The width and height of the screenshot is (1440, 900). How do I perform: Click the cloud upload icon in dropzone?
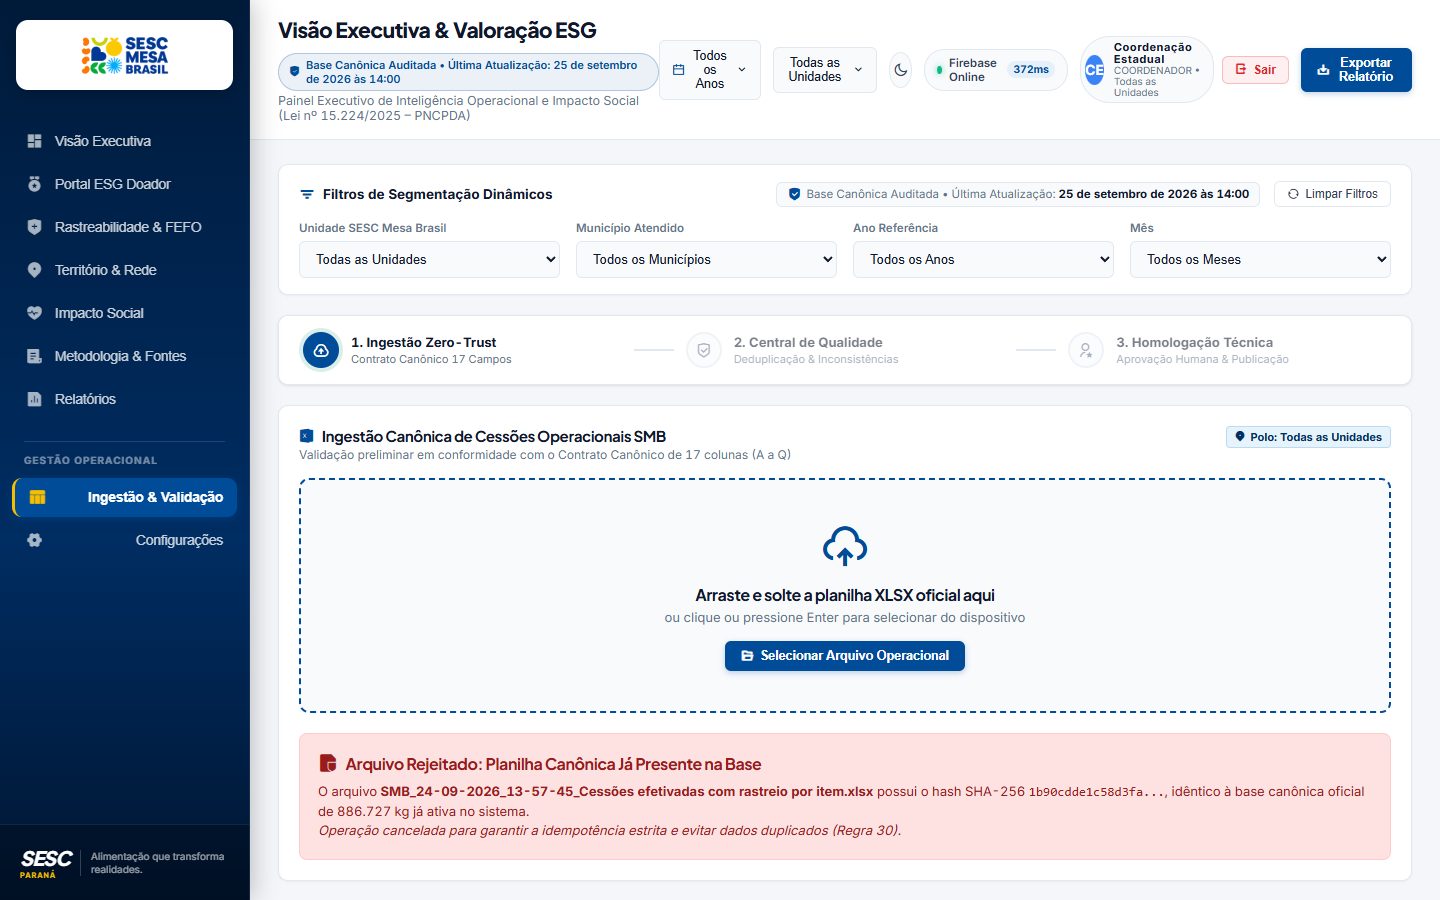pyautogui.click(x=845, y=546)
